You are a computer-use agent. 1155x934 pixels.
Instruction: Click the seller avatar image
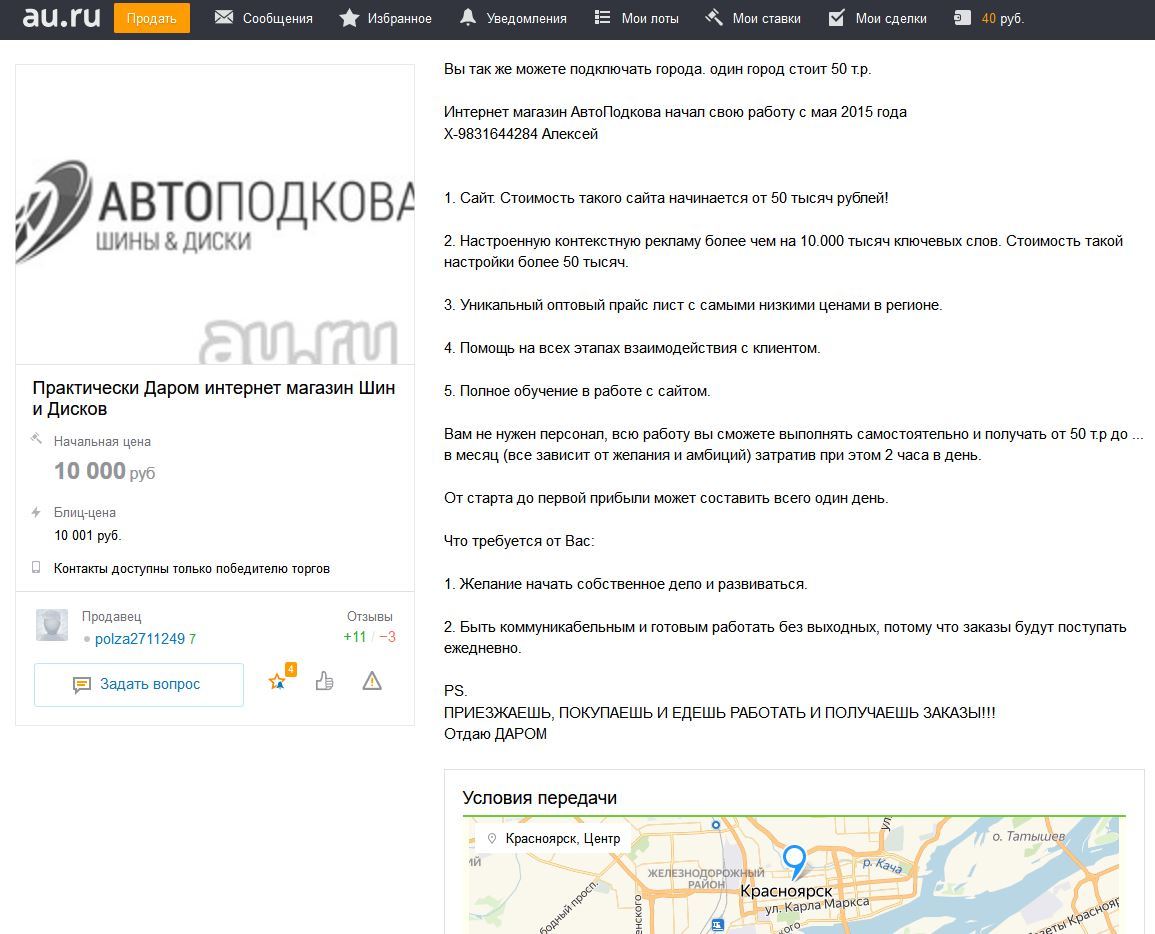pyautogui.click(x=52, y=625)
